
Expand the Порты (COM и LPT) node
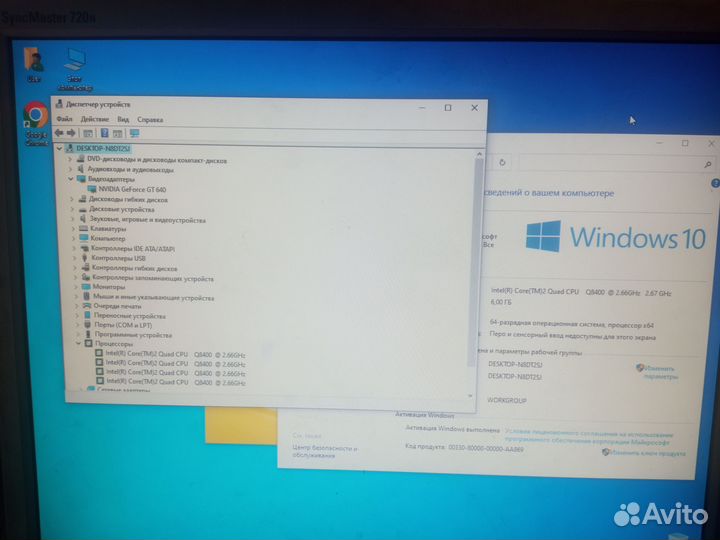click(x=78, y=325)
